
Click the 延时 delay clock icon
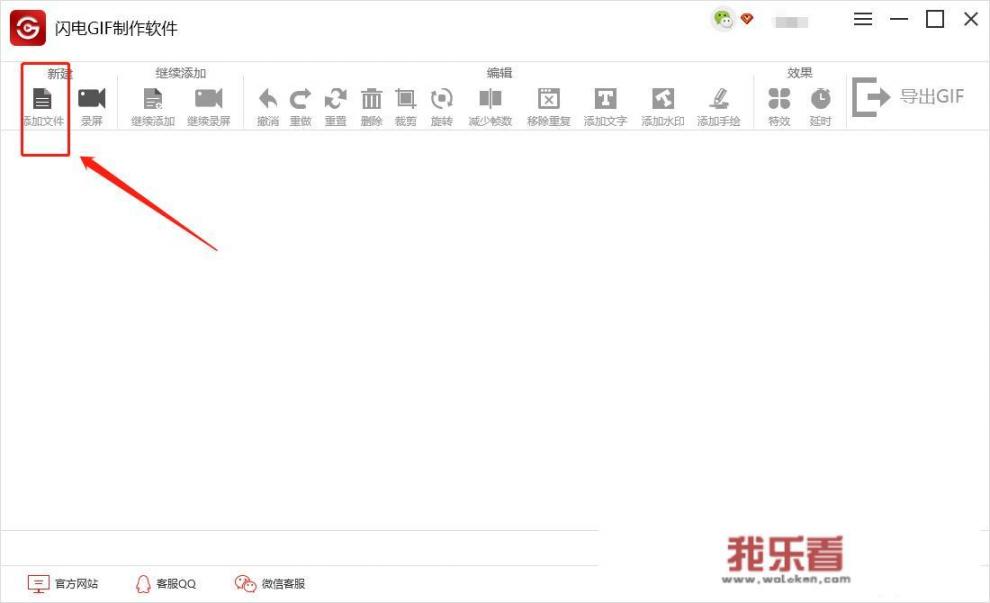pyautogui.click(x=820, y=99)
